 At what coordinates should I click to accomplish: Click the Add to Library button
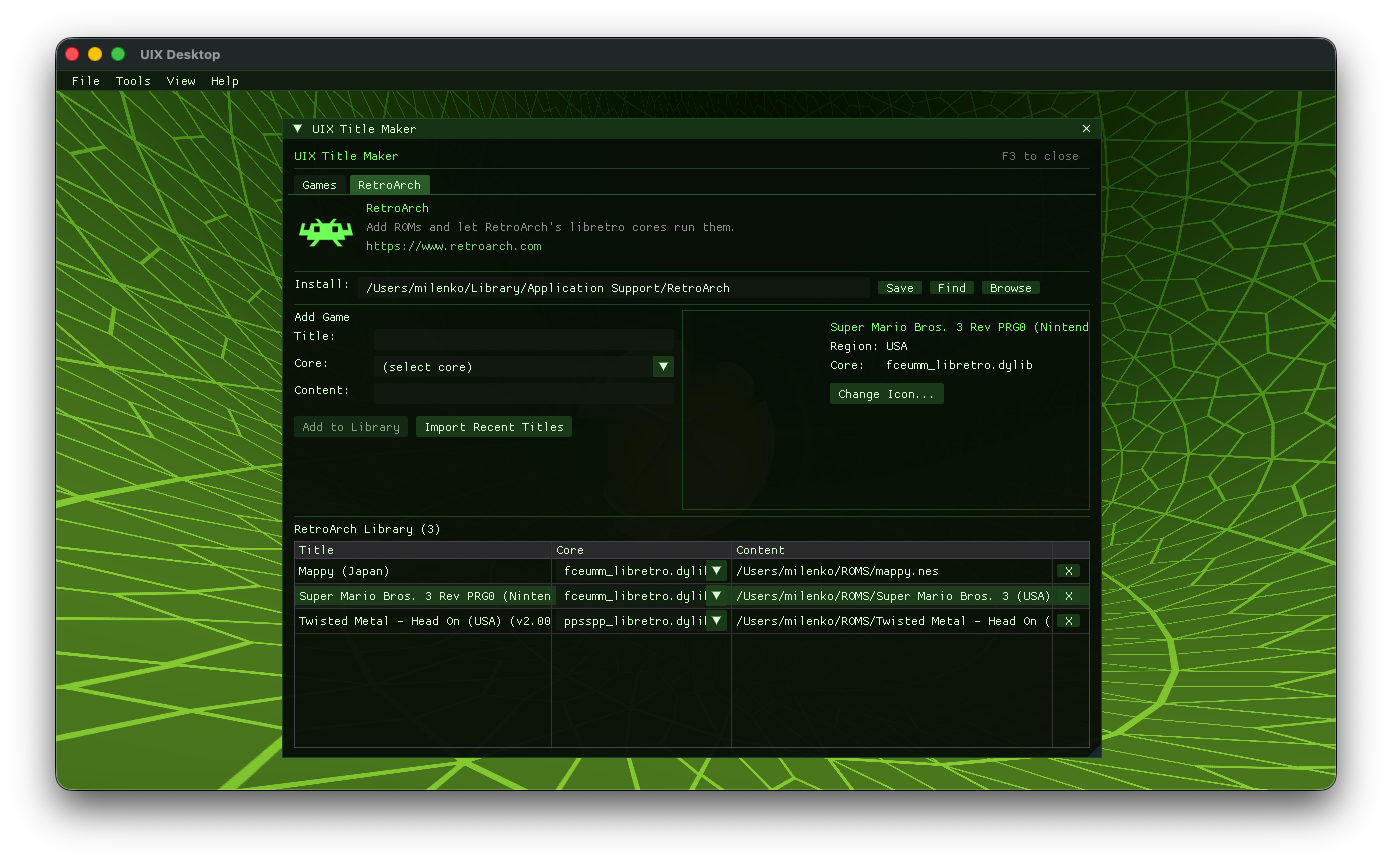(x=351, y=427)
